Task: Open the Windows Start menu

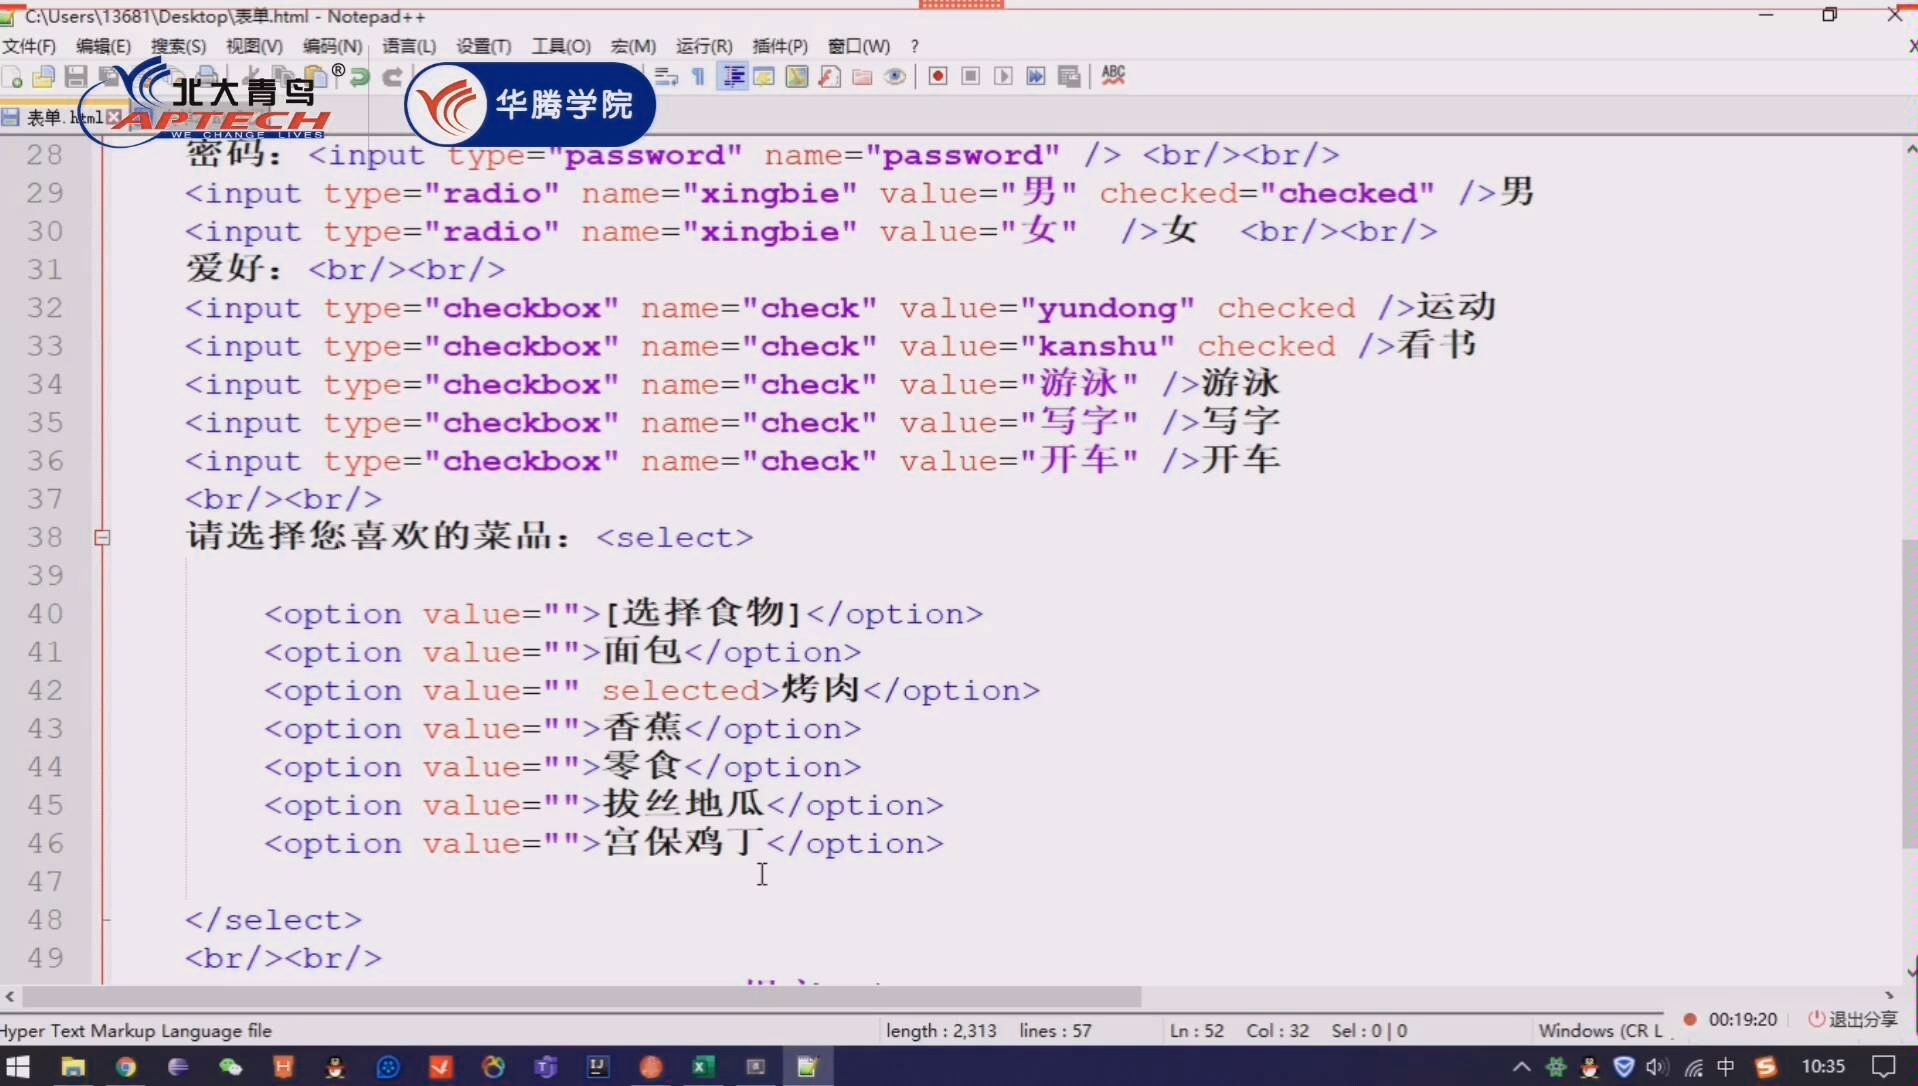Action: (x=18, y=1067)
